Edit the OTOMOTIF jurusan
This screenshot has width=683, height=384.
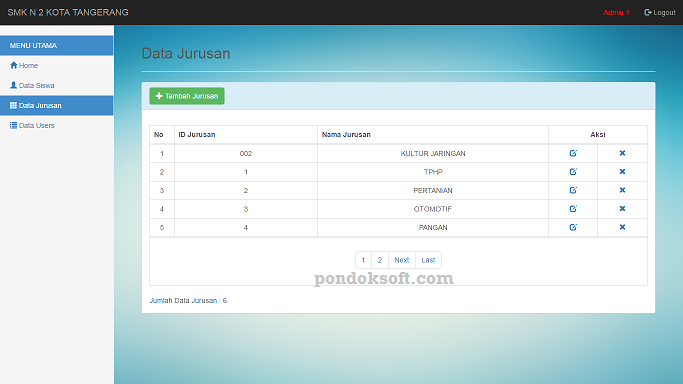tap(573, 209)
